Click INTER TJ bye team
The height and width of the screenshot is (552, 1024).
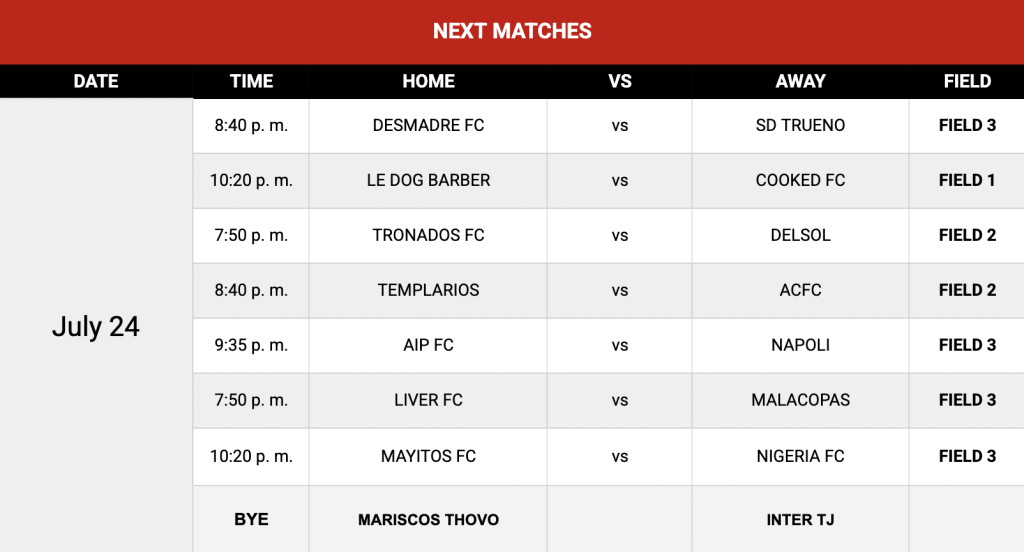click(801, 520)
